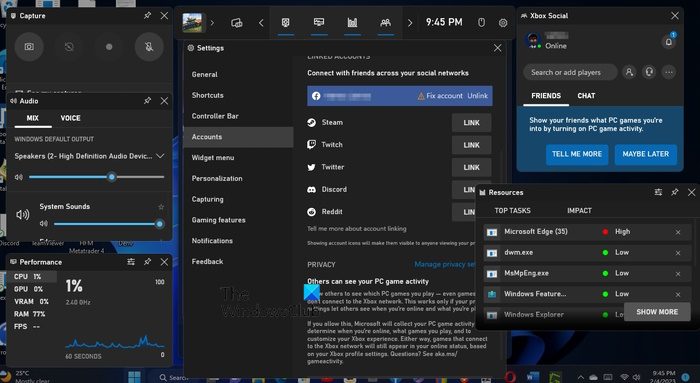The width and height of the screenshot is (700, 383).
Task: Expand the Speakers output device dropdown
Action: coord(89,156)
